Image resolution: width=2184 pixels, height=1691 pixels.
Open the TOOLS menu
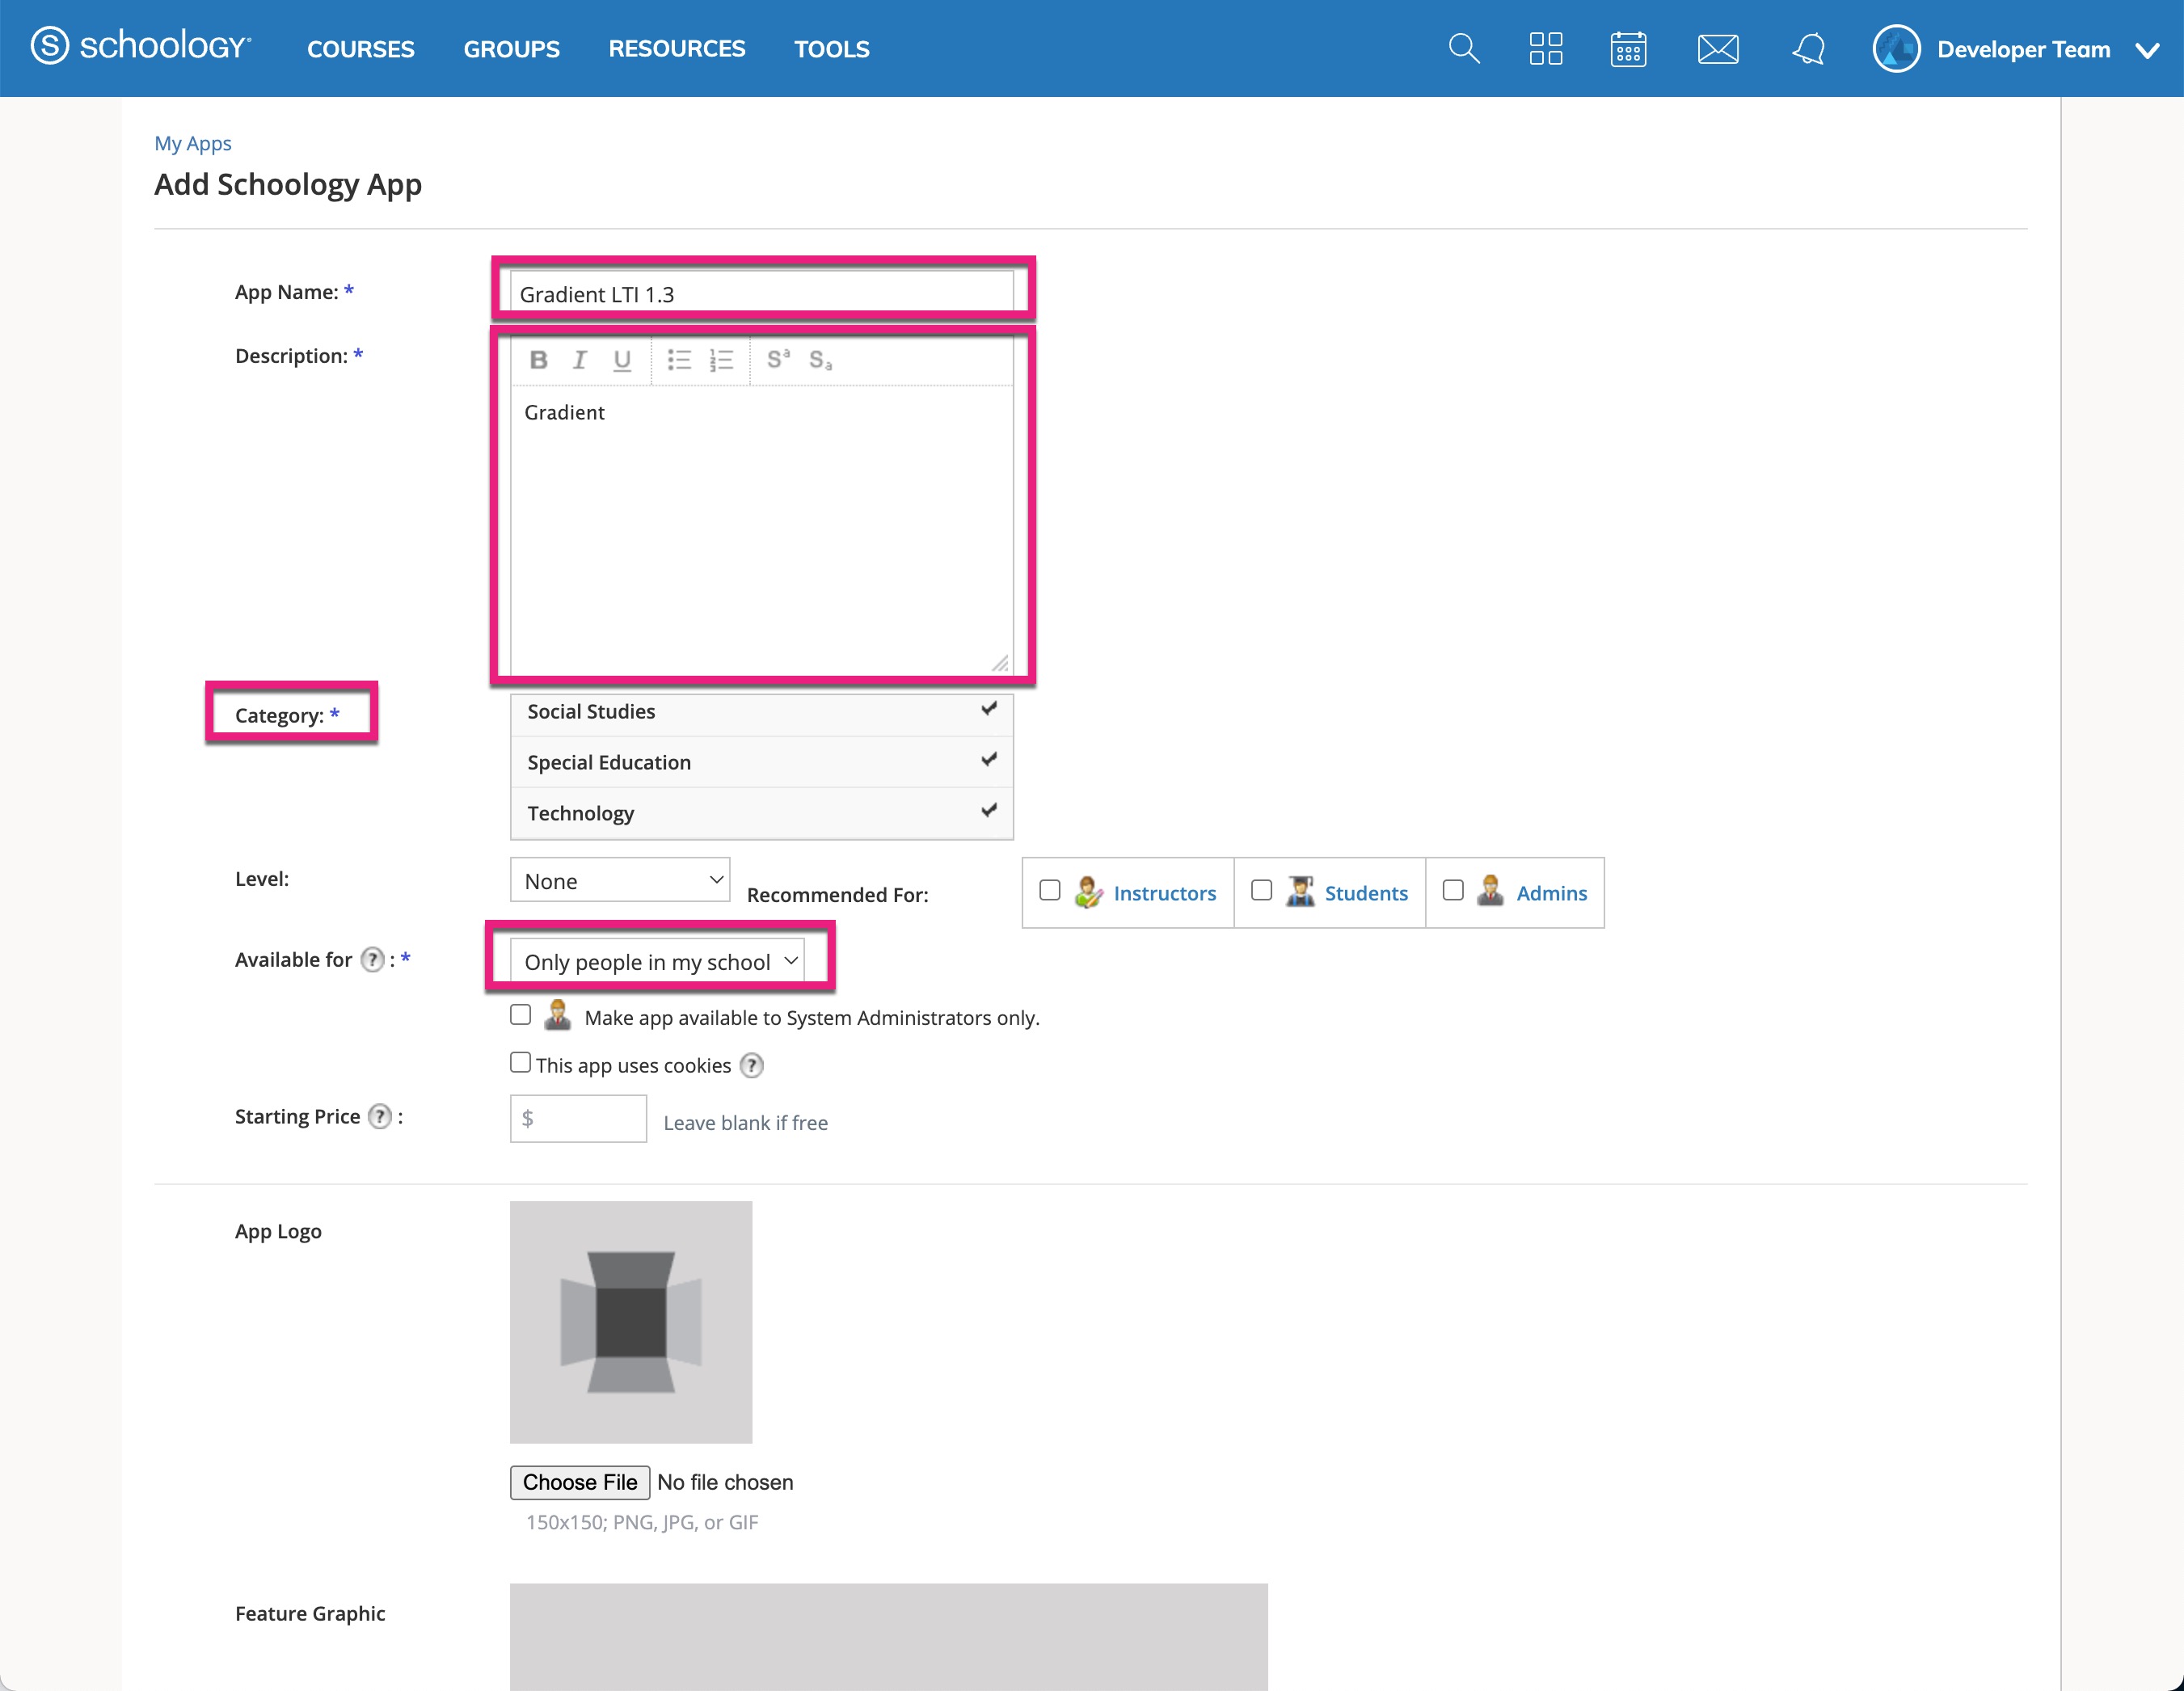pyautogui.click(x=832, y=48)
